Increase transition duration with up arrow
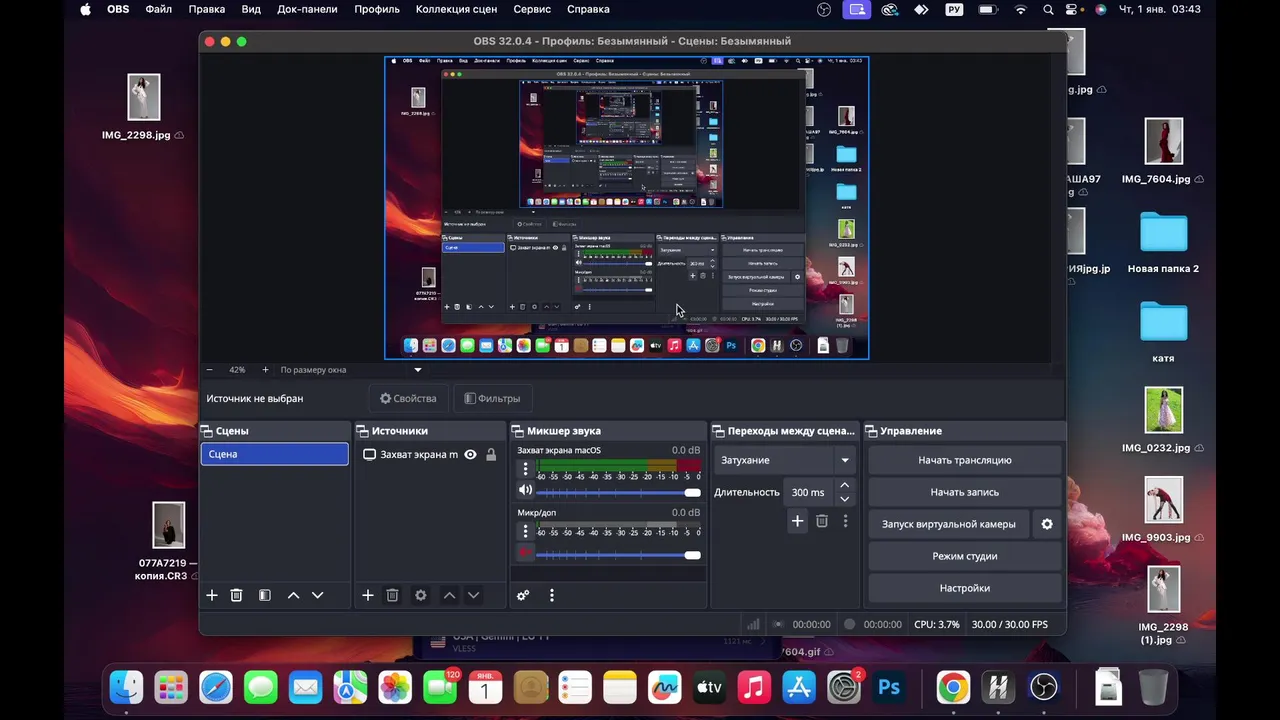 [x=845, y=485]
